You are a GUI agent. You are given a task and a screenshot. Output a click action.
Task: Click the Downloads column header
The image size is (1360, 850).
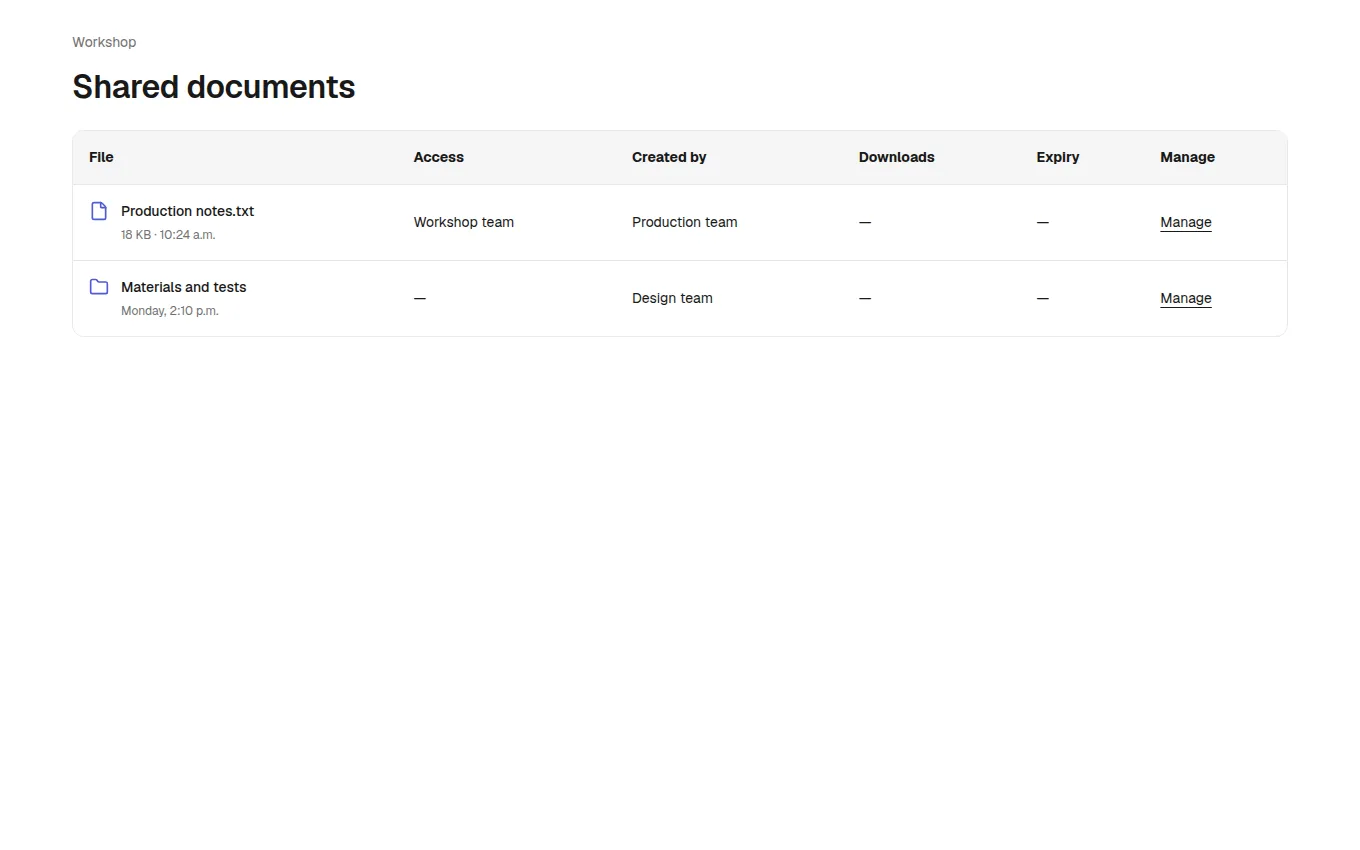[897, 157]
